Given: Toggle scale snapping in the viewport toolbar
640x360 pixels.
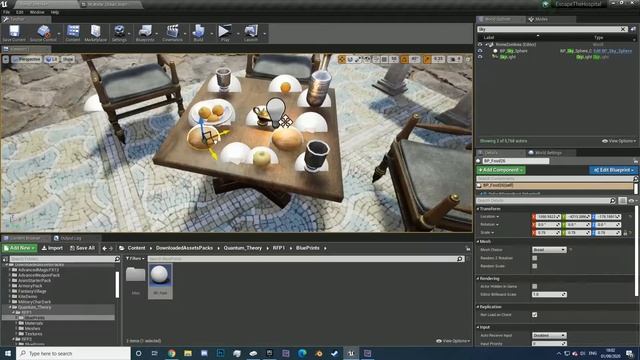Looking at the screenshot, I should coord(427,60).
